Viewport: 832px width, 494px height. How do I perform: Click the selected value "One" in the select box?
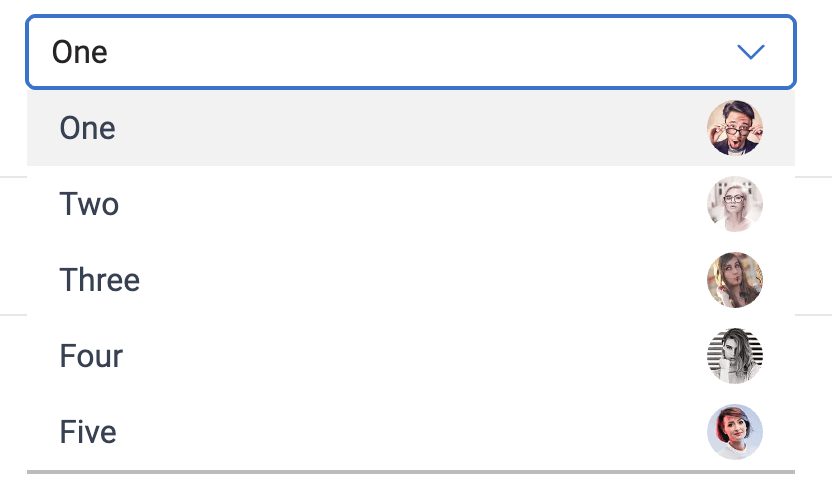[80, 52]
